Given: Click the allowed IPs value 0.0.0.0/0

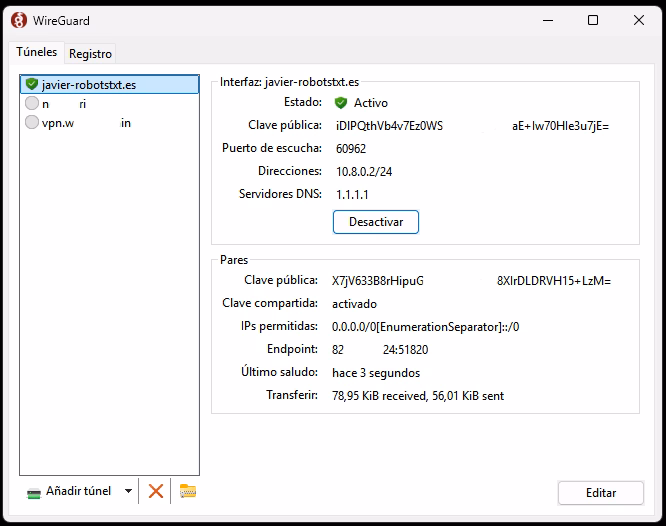Looking at the screenshot, I should [425, 327].
